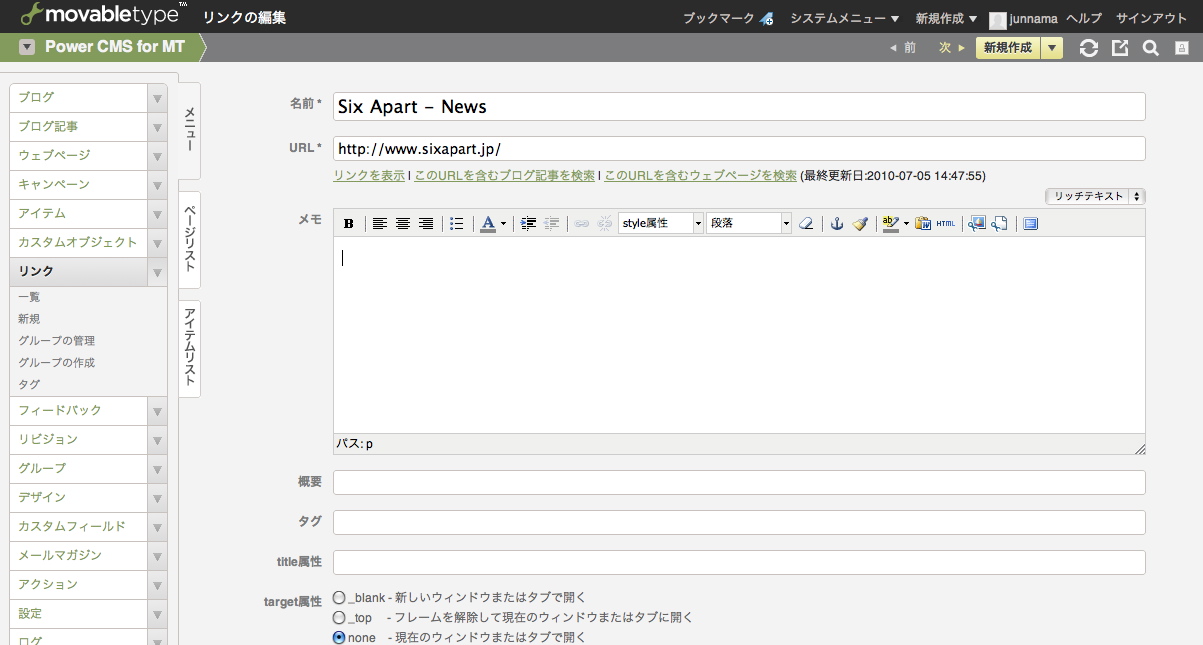Screen dimensions: 1203x645
Task: Click the title属性 input field
Action: pos(739,563)
